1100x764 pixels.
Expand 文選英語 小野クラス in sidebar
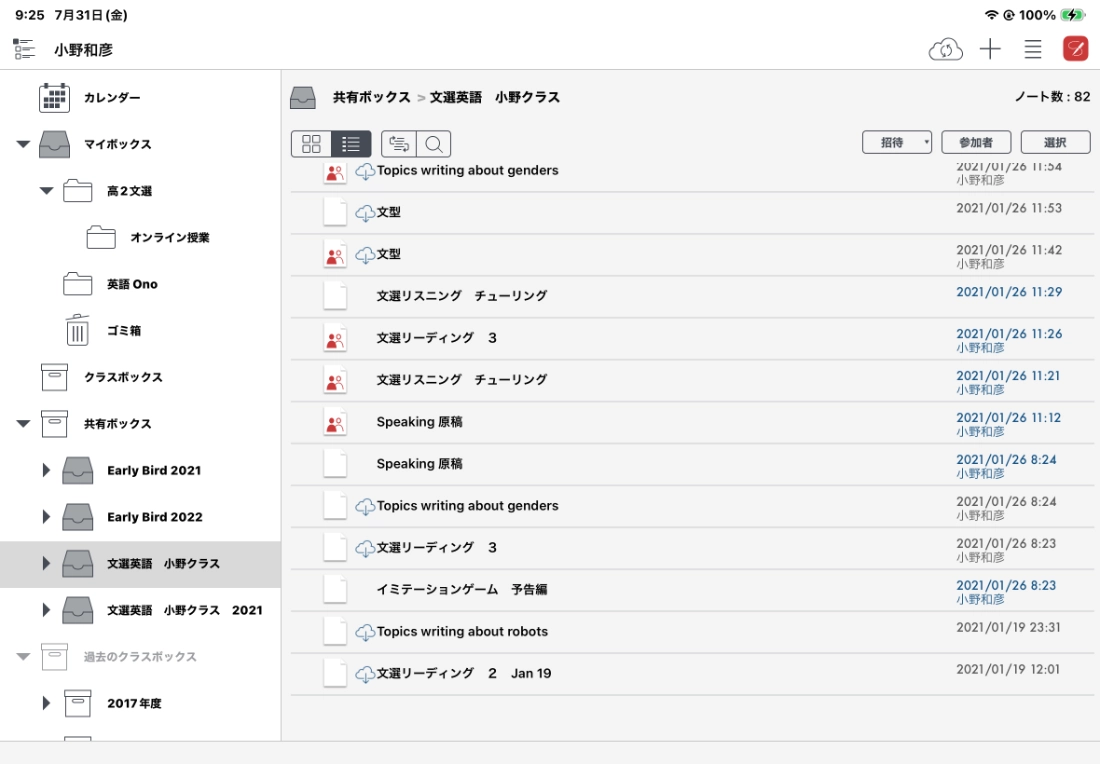pyautogui.click(x=46, y=563)
